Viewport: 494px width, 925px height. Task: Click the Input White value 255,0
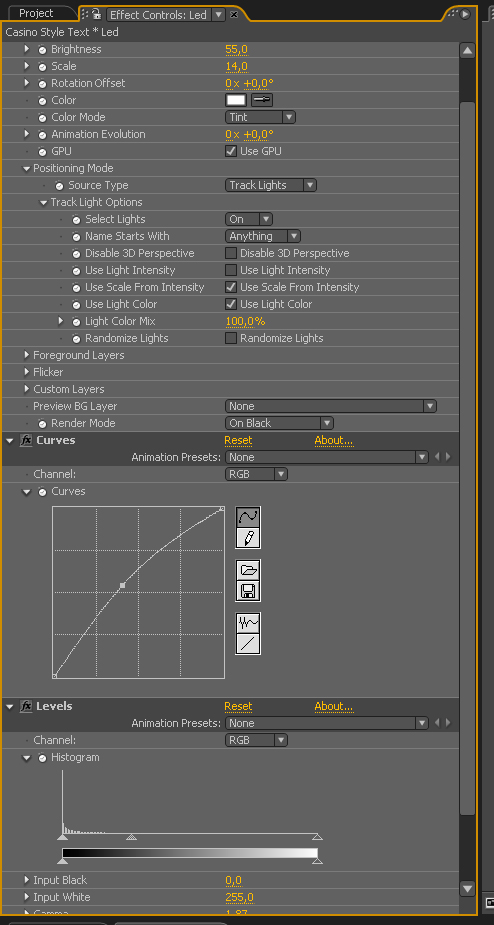[x=240, y=897]
